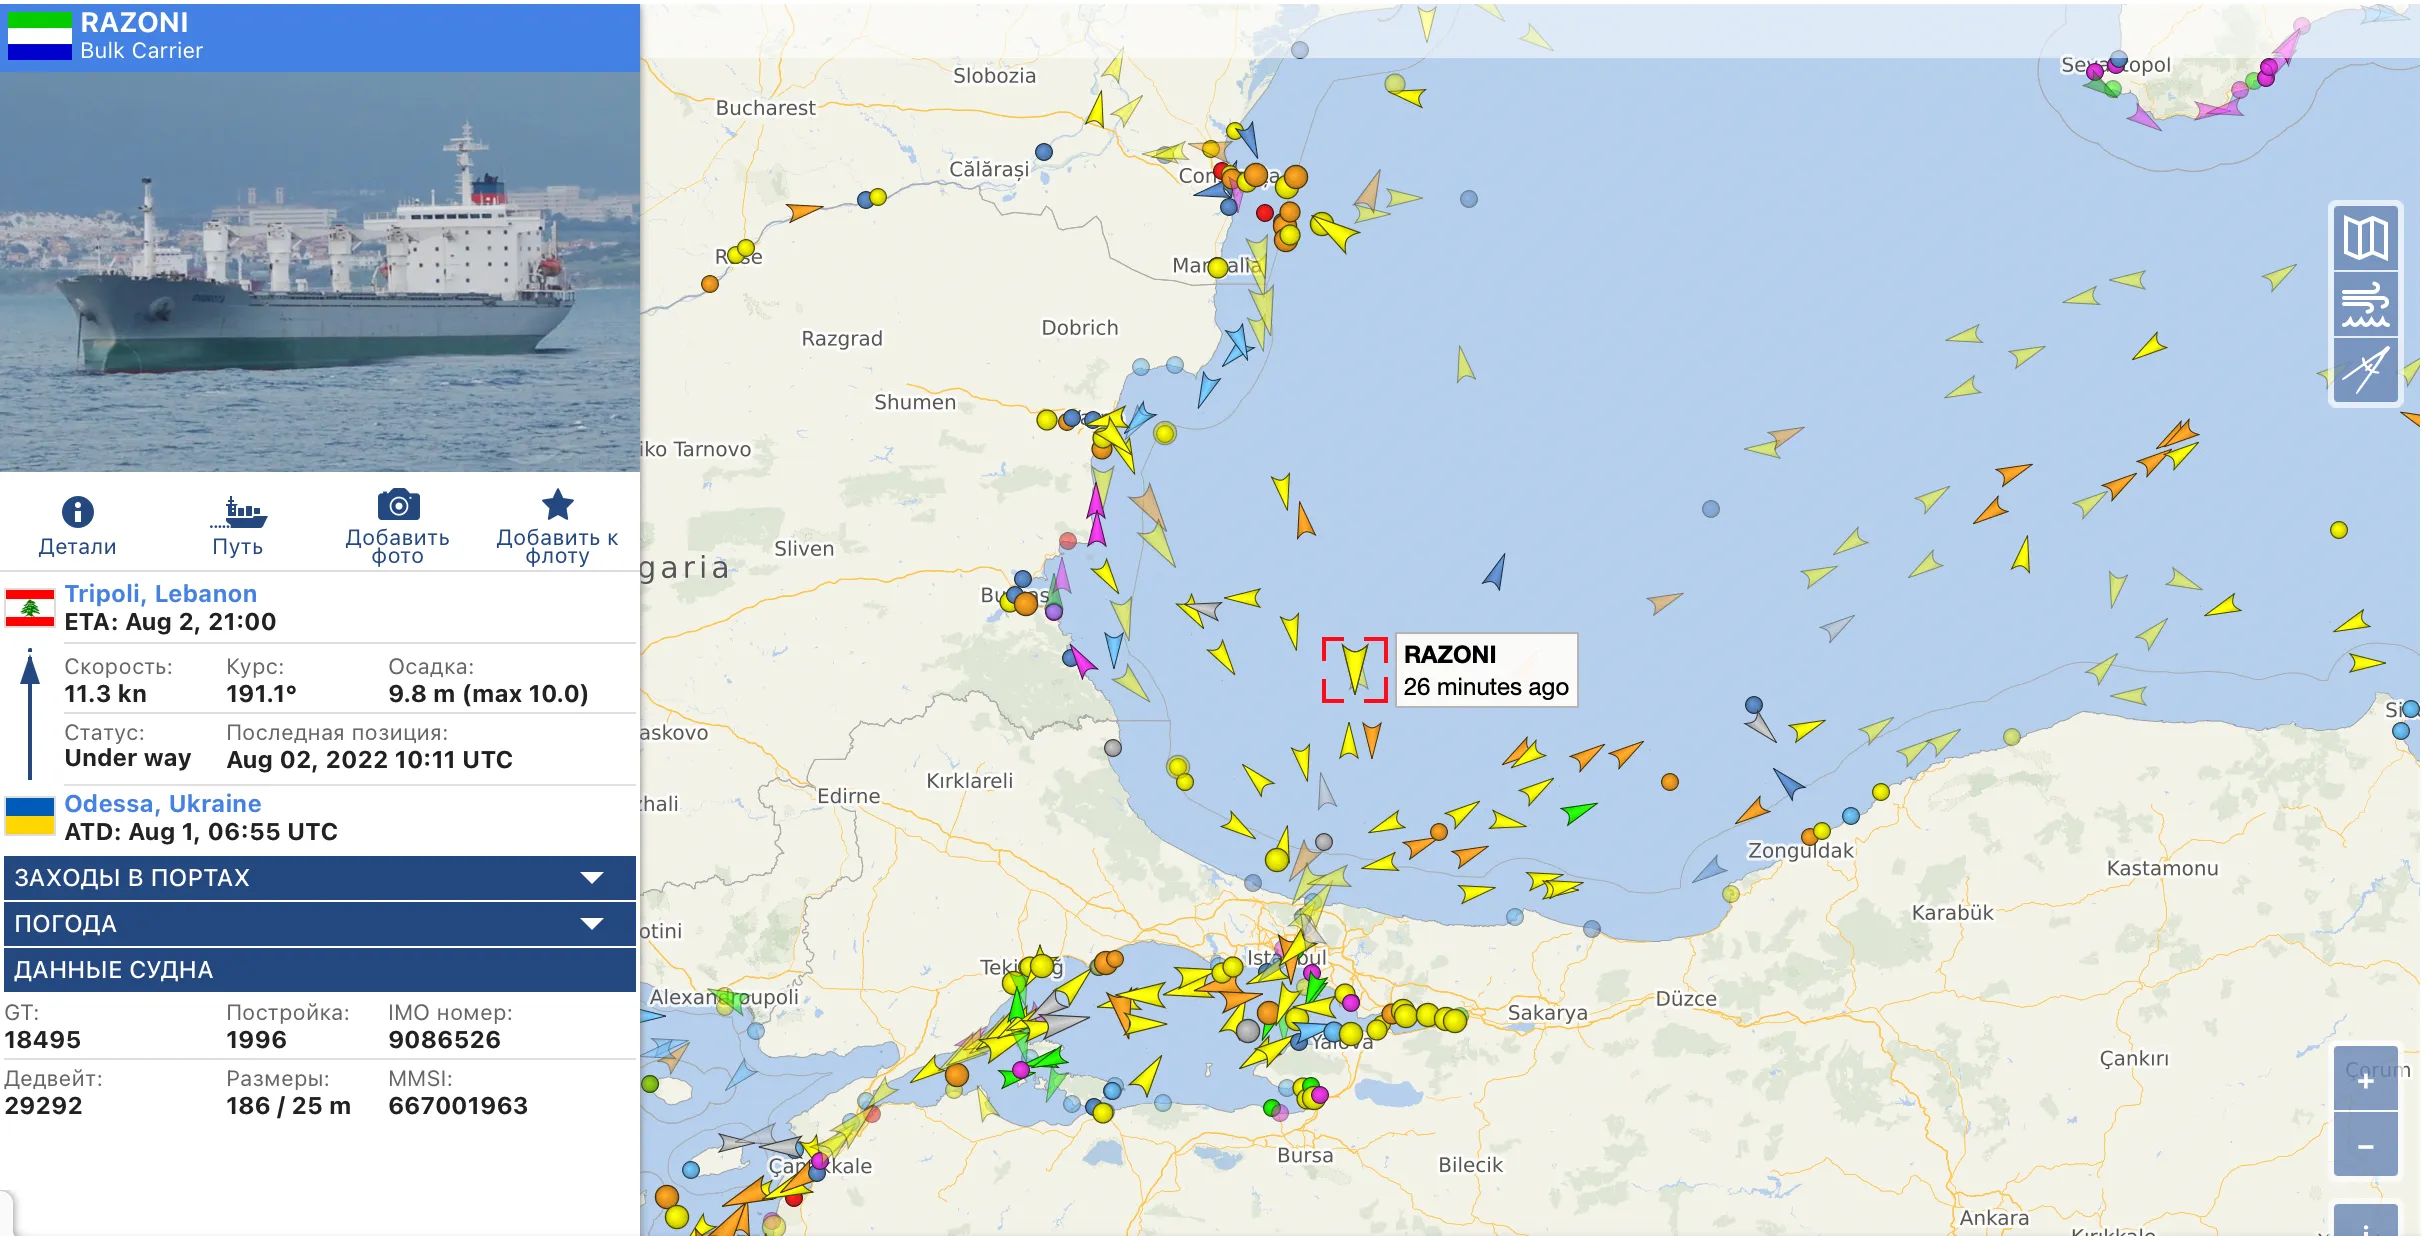This screenshot has width=2422, height=1236.
Task: Click the Добавить фото camera icon
Action: (398, 505)
